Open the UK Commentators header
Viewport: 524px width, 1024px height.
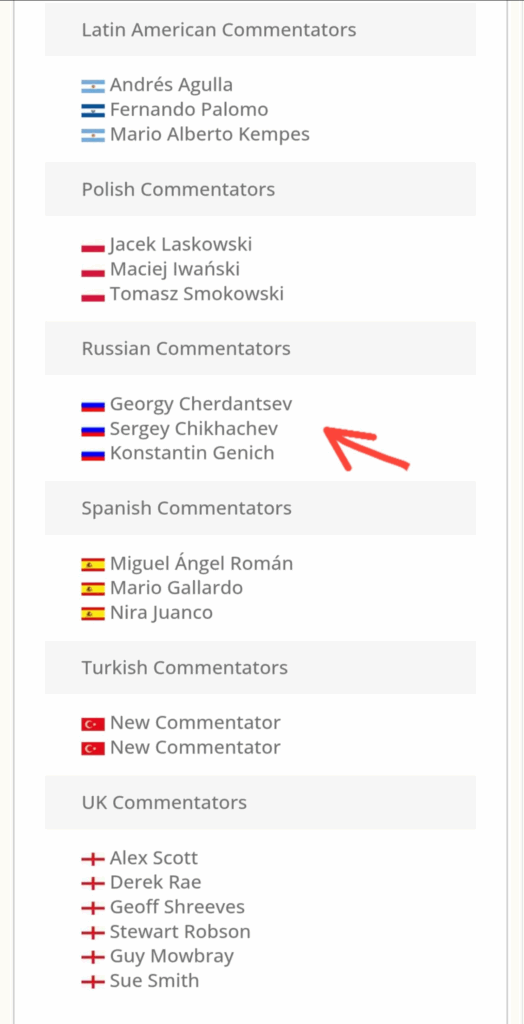point(260,802)
